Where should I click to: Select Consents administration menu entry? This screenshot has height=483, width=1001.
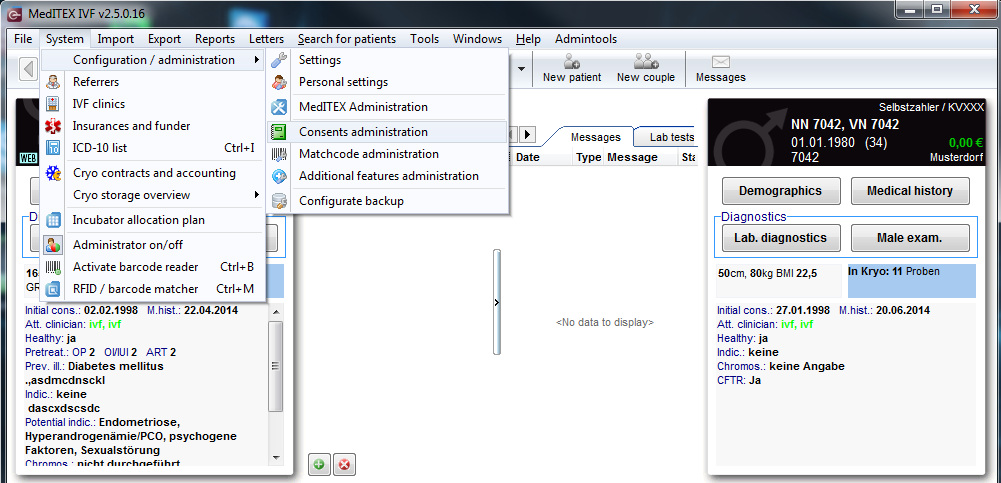coord(388,132)
